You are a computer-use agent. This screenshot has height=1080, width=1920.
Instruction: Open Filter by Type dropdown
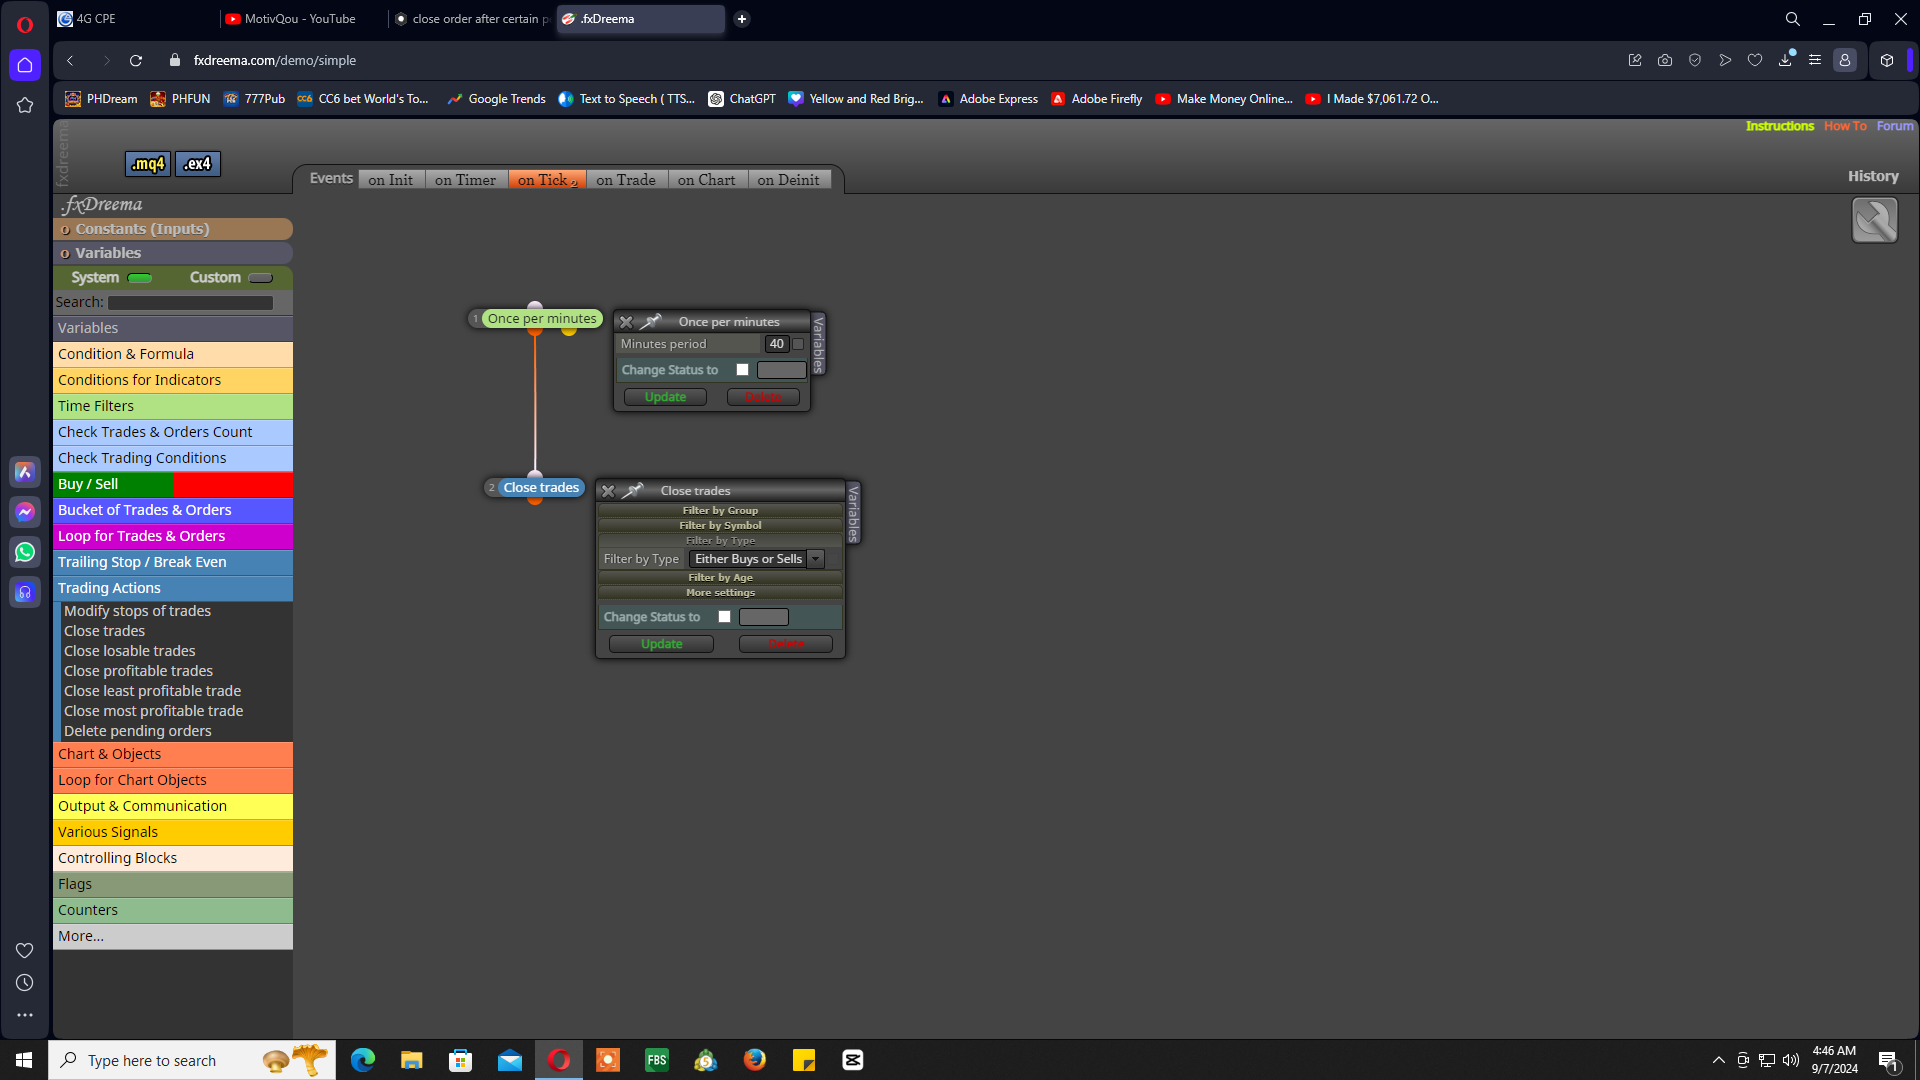tap(757, 559)
